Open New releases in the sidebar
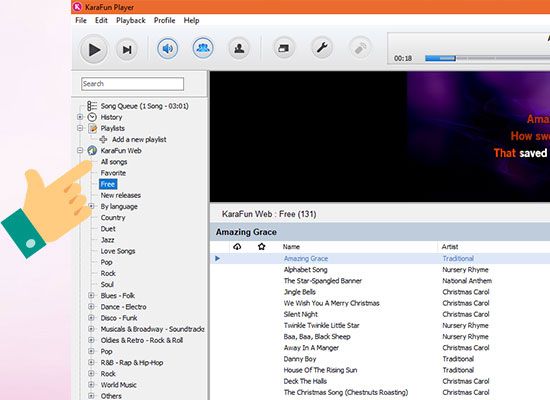Screen dimensions: 550x400 tap(121, 195)
